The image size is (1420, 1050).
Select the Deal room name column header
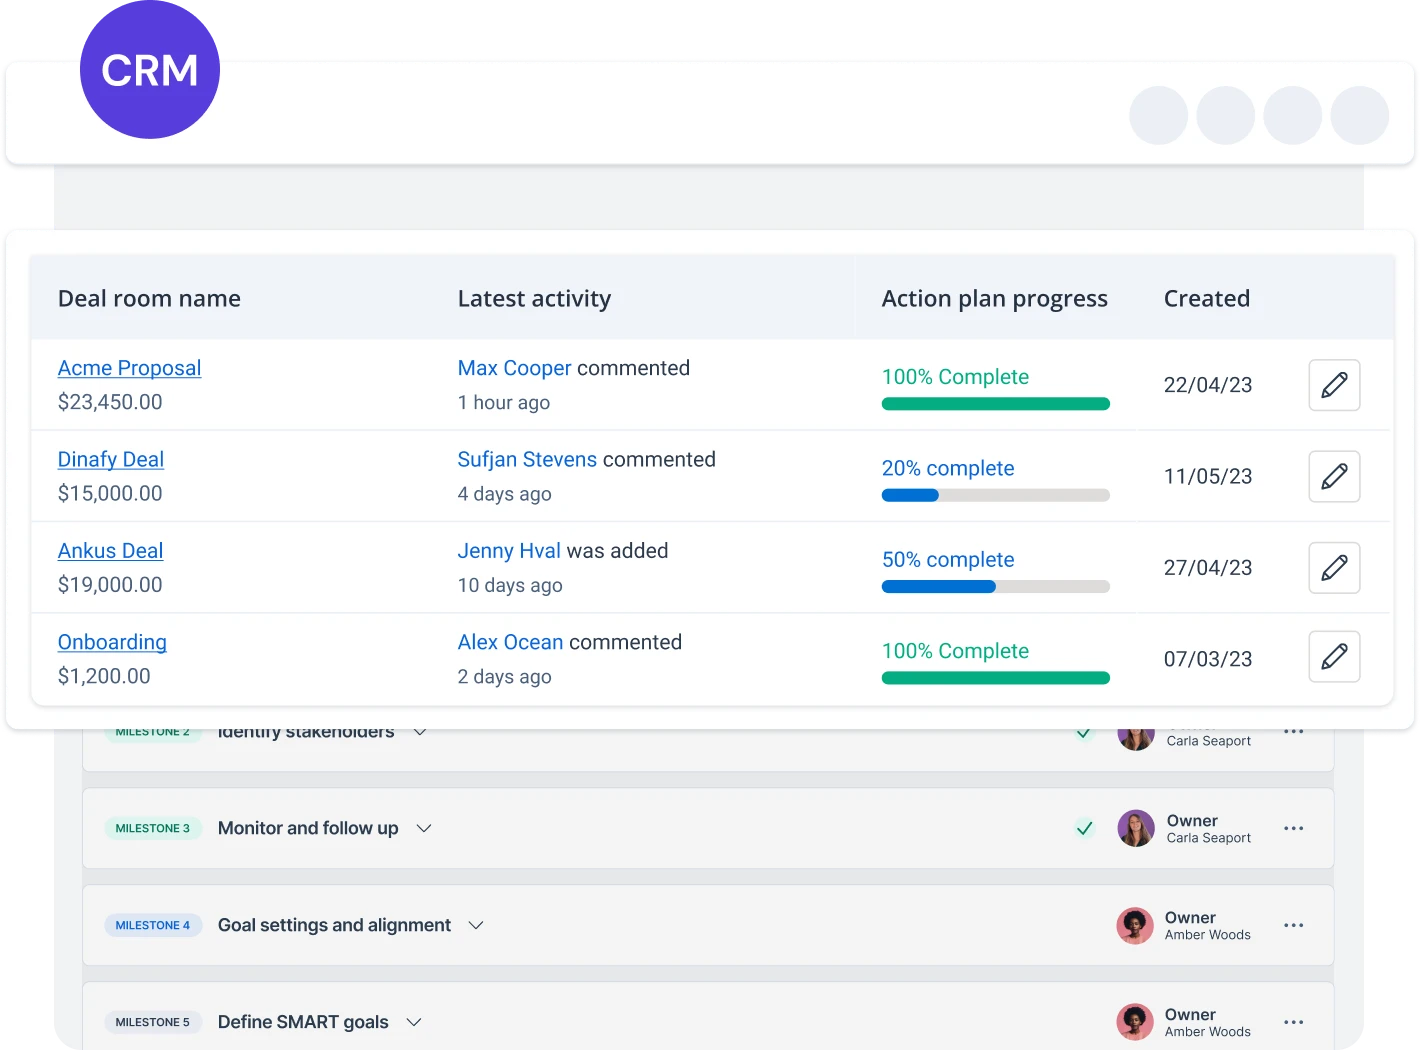[148, 298]
